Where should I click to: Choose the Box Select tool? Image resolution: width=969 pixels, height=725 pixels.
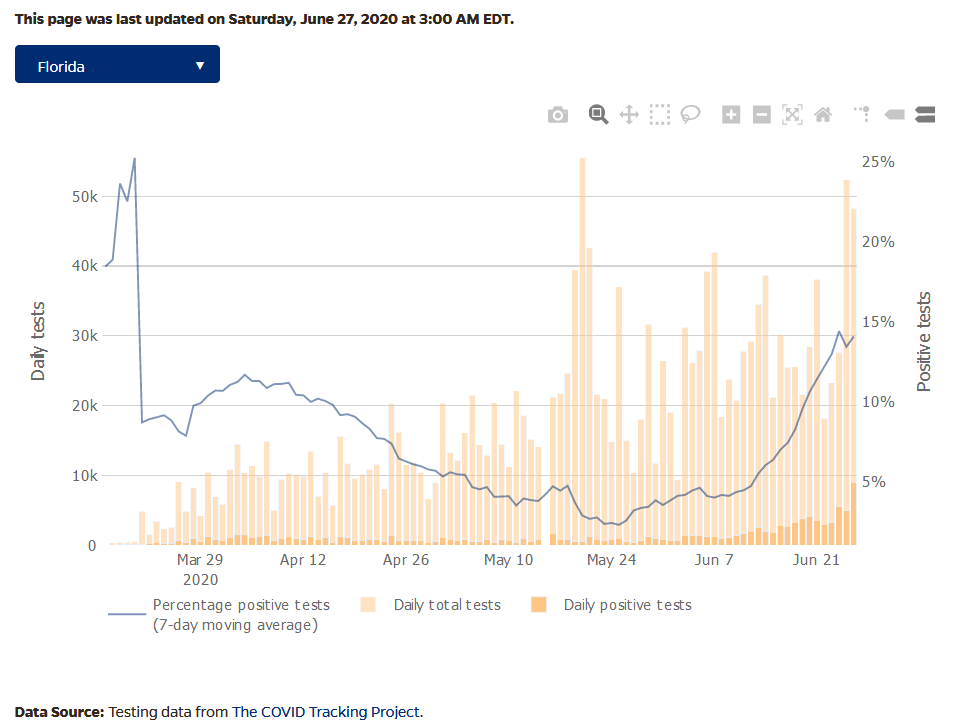tap(659, 115)
